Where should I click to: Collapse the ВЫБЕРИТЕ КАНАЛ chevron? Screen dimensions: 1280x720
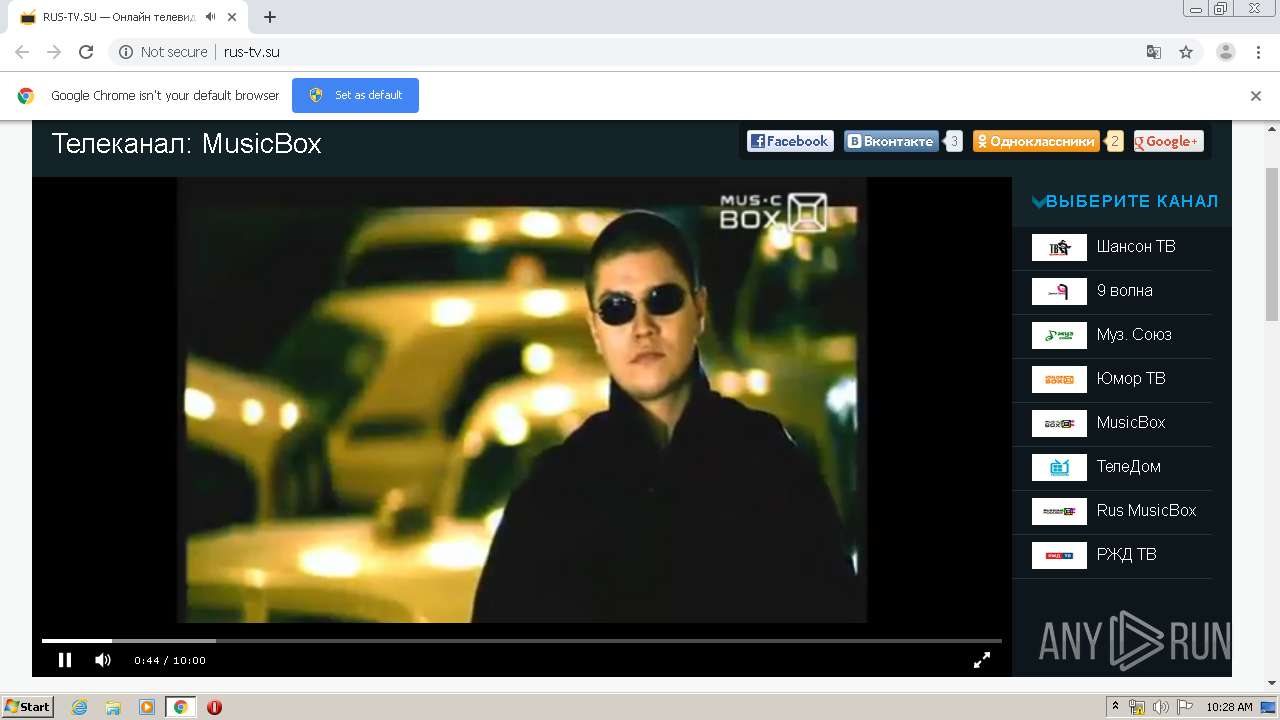pyautogui.click(x=1038, y=202)
